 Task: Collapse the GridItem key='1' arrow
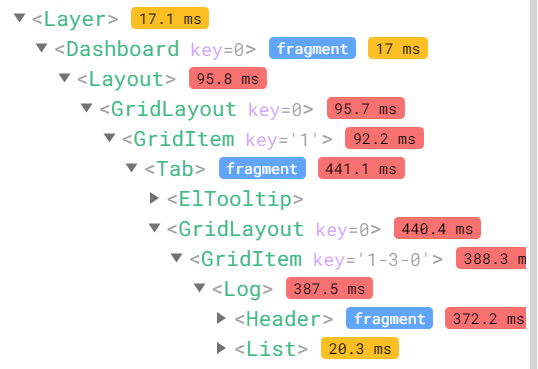click(x=109, y=138)
